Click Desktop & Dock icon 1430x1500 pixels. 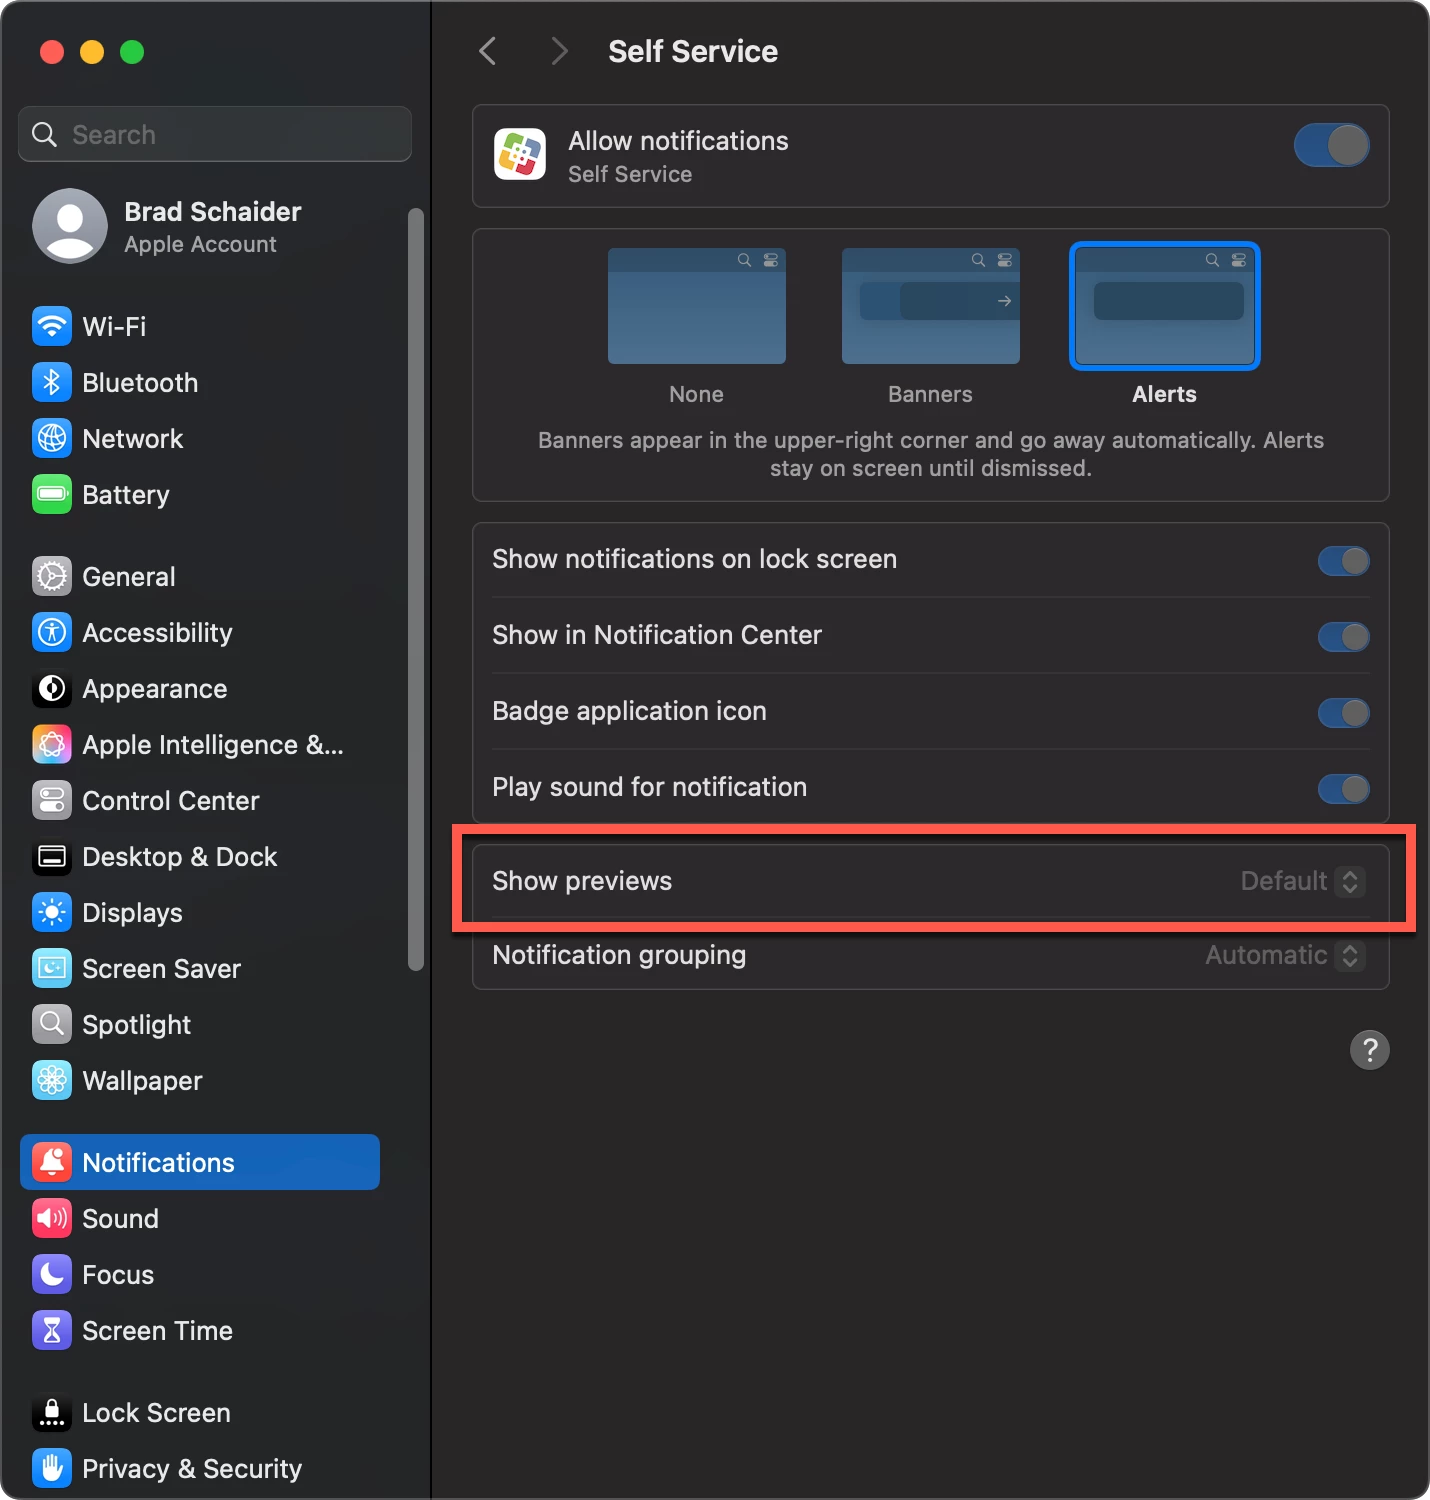52,856
